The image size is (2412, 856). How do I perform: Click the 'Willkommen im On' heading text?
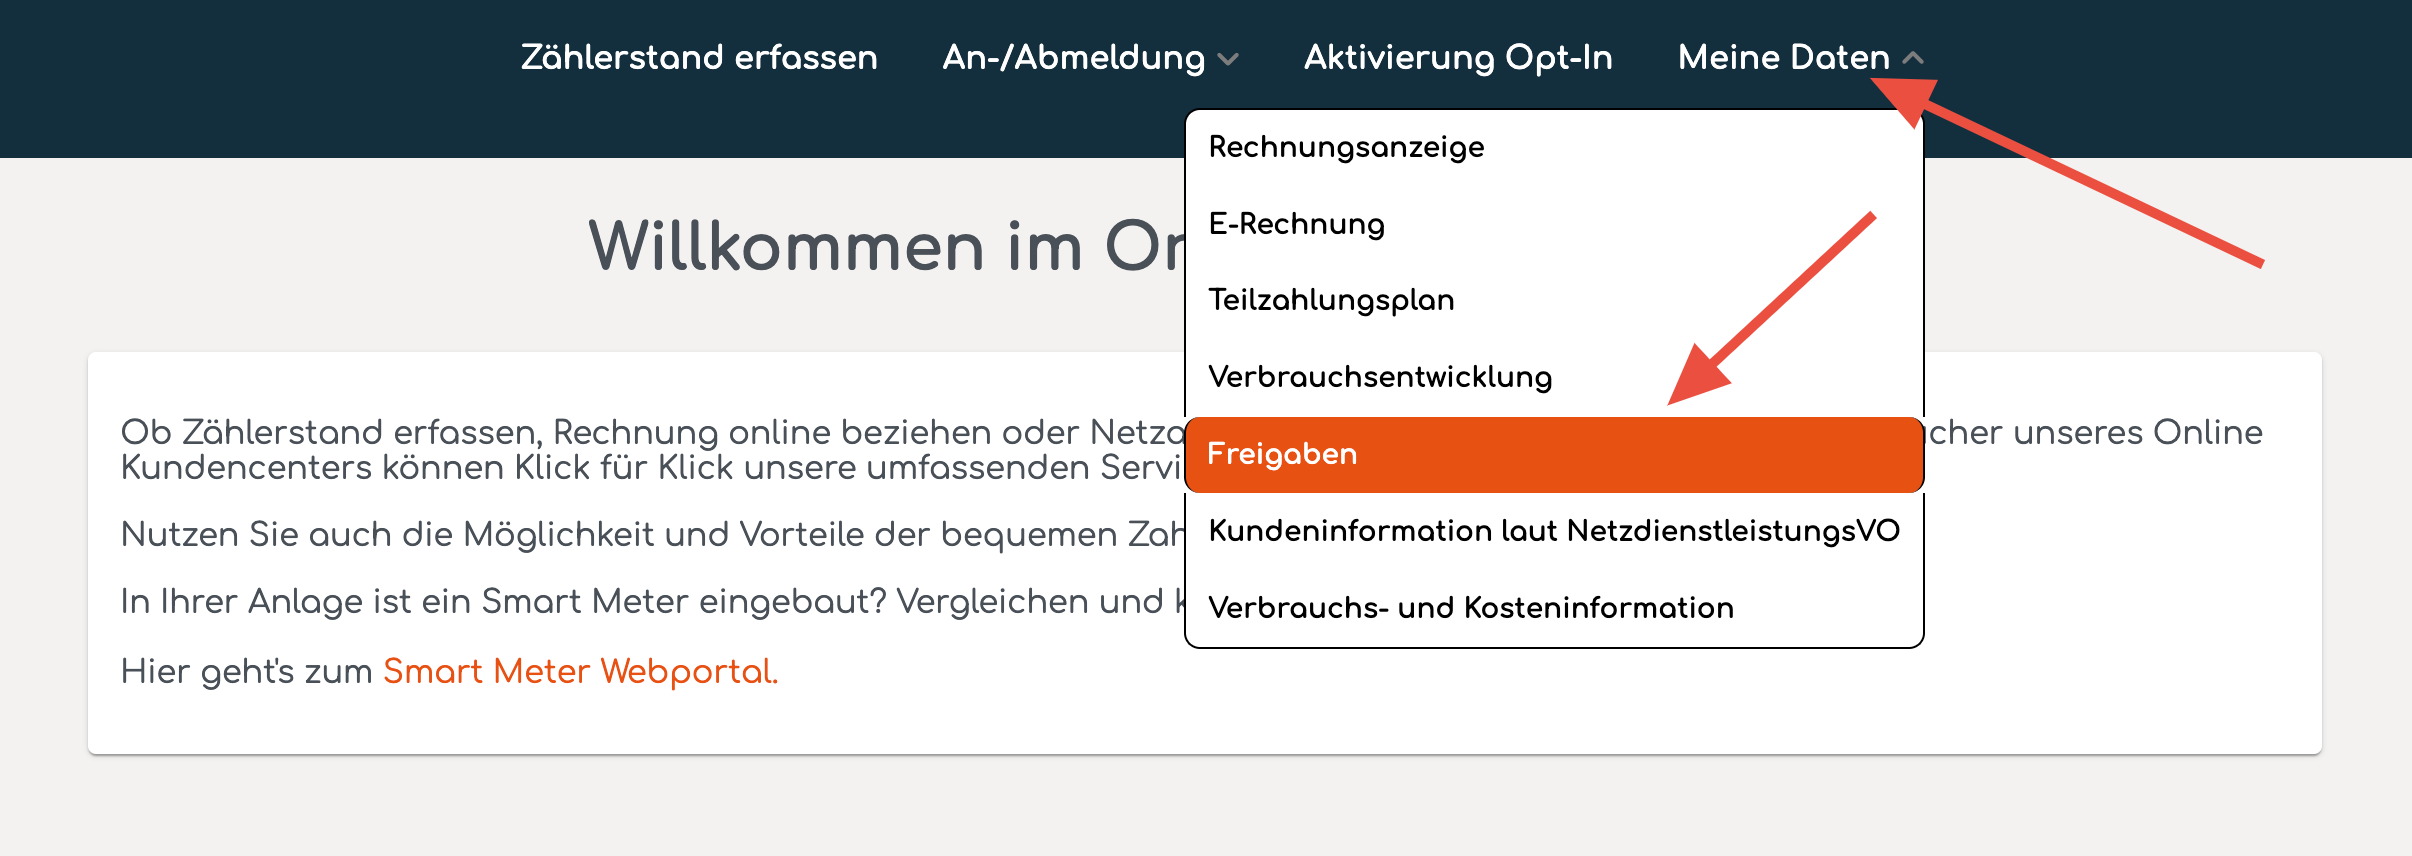[886, 246]
